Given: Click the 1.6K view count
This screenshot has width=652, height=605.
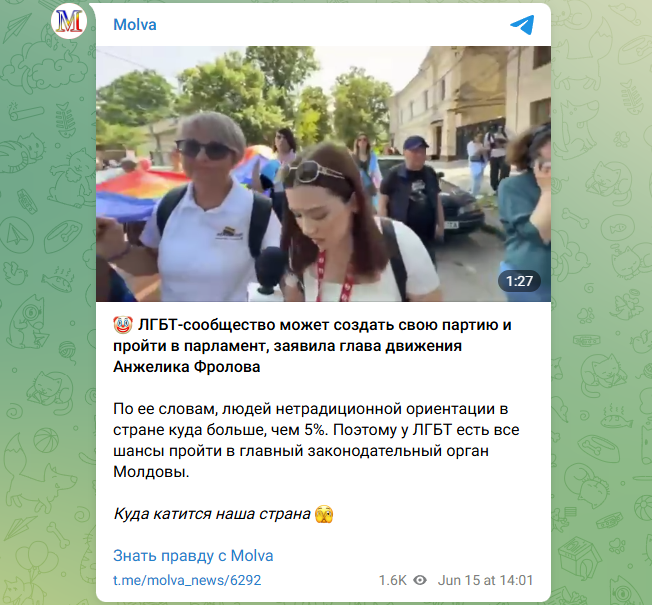Looking at the screenshot, I should click(392, 580).
